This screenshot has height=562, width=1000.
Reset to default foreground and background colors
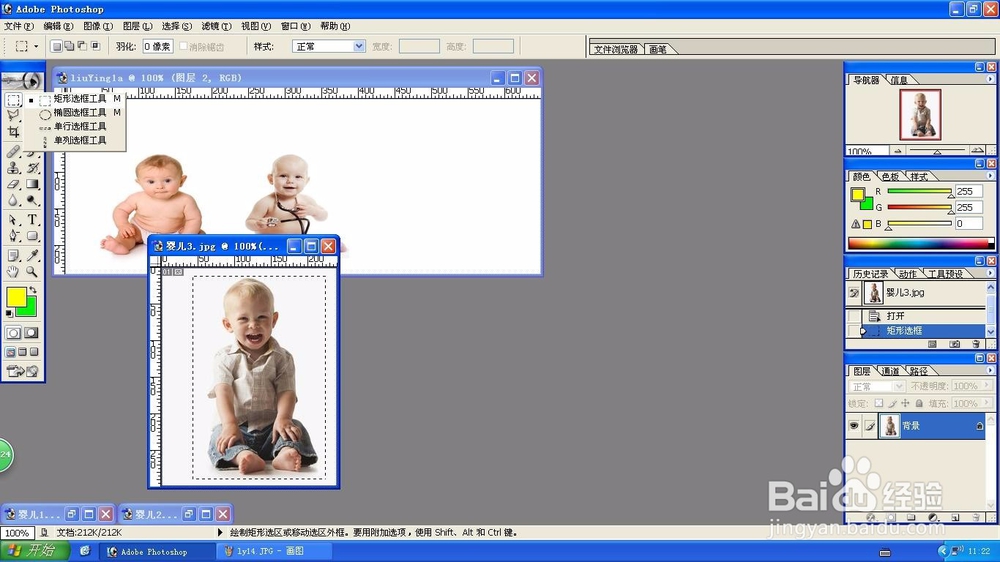click(9, 313)
